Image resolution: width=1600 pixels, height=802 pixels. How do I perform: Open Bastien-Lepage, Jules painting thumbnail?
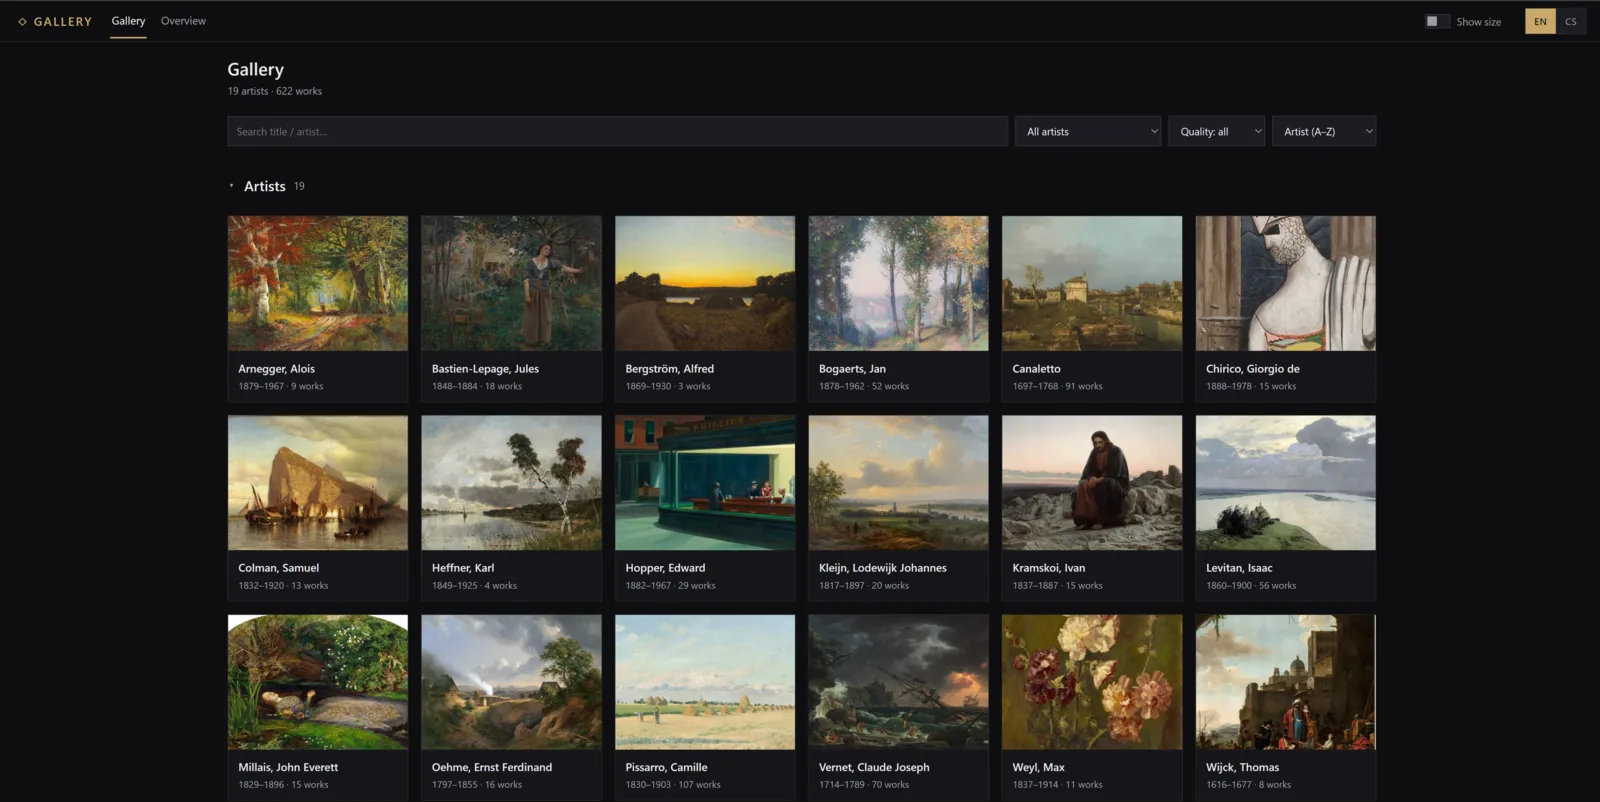511,283
